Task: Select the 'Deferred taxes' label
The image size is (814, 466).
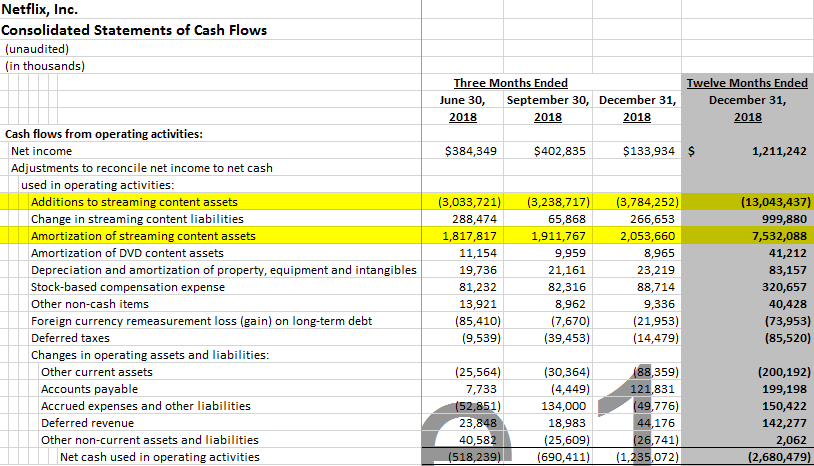Action: point(70,338)
